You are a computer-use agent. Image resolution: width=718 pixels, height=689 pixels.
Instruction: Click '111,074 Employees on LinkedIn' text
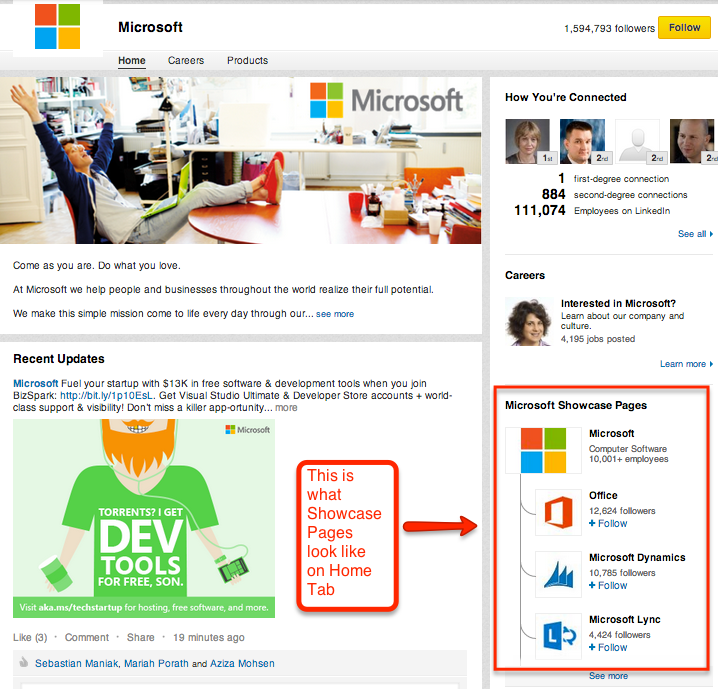[x=592, y=211]
